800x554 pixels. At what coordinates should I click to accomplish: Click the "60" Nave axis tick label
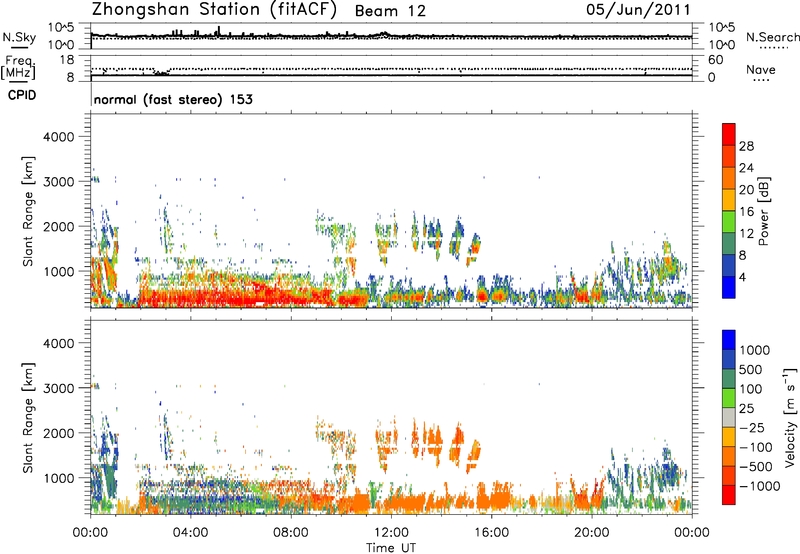click(x=715, y=60)
